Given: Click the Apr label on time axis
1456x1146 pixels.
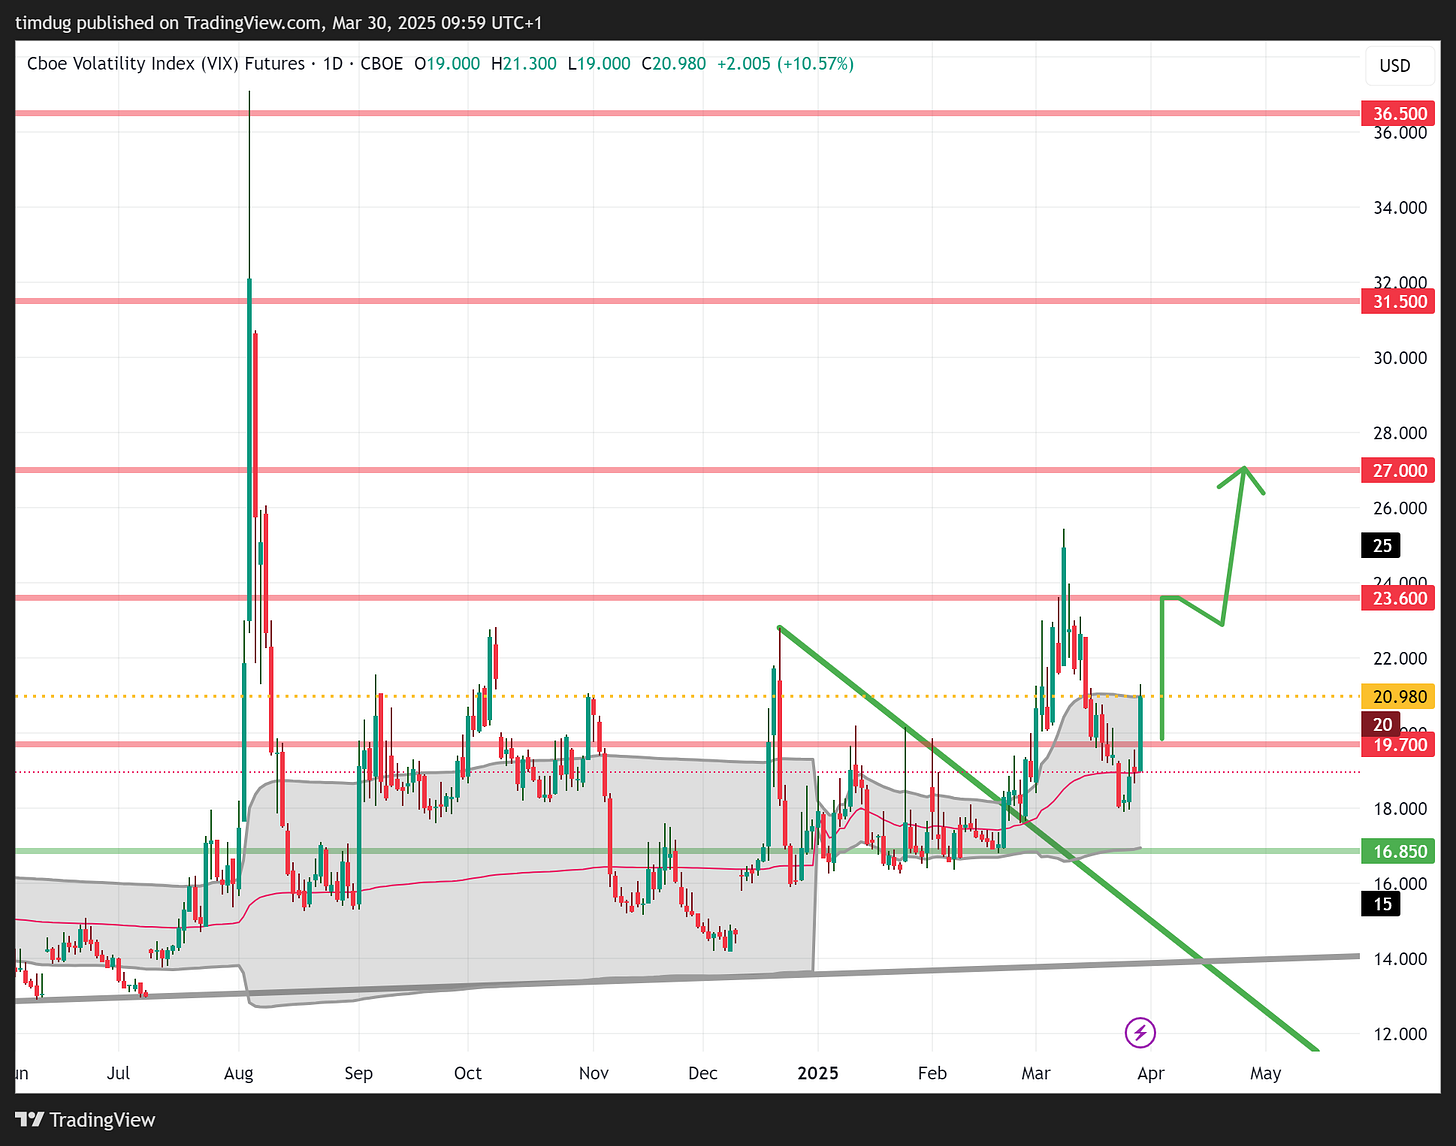Looking at the screenshot, I should coord(1151,1073).
